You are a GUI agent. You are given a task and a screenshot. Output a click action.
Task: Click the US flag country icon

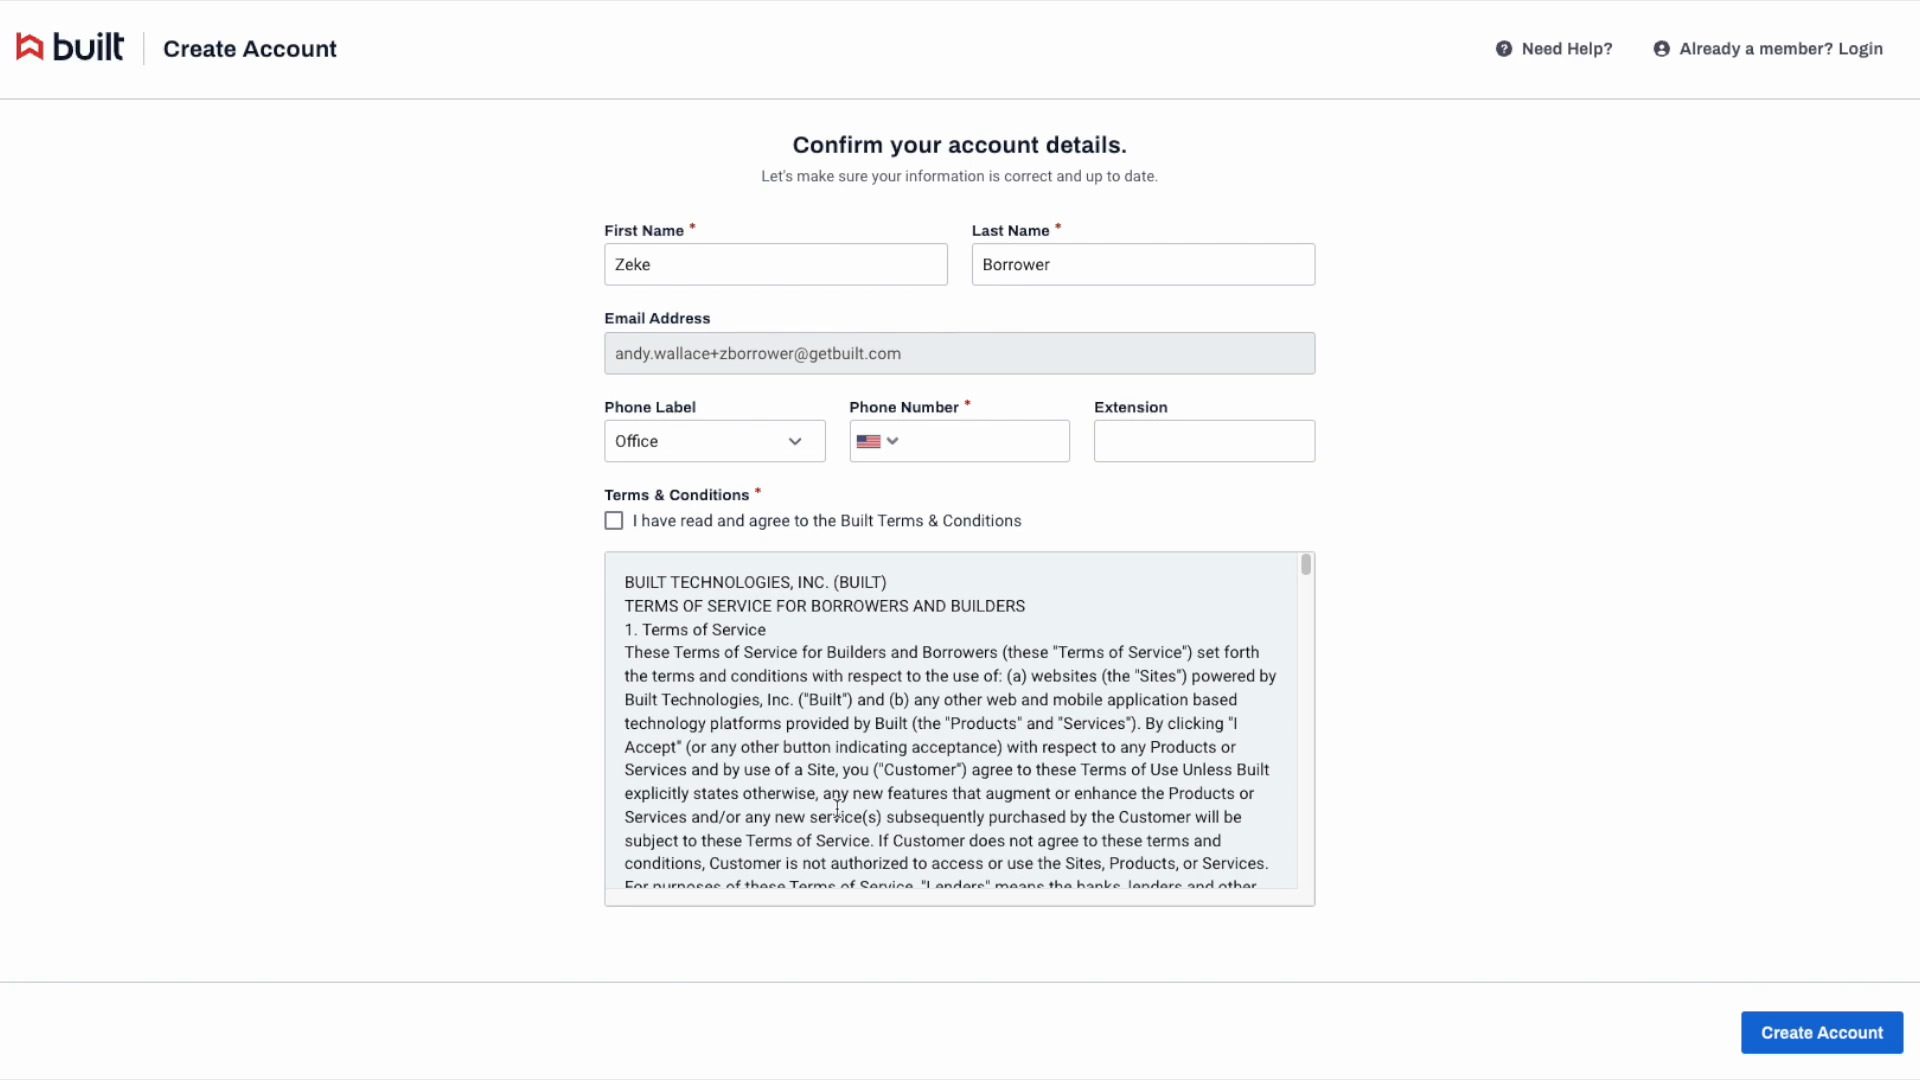[868, 441]
